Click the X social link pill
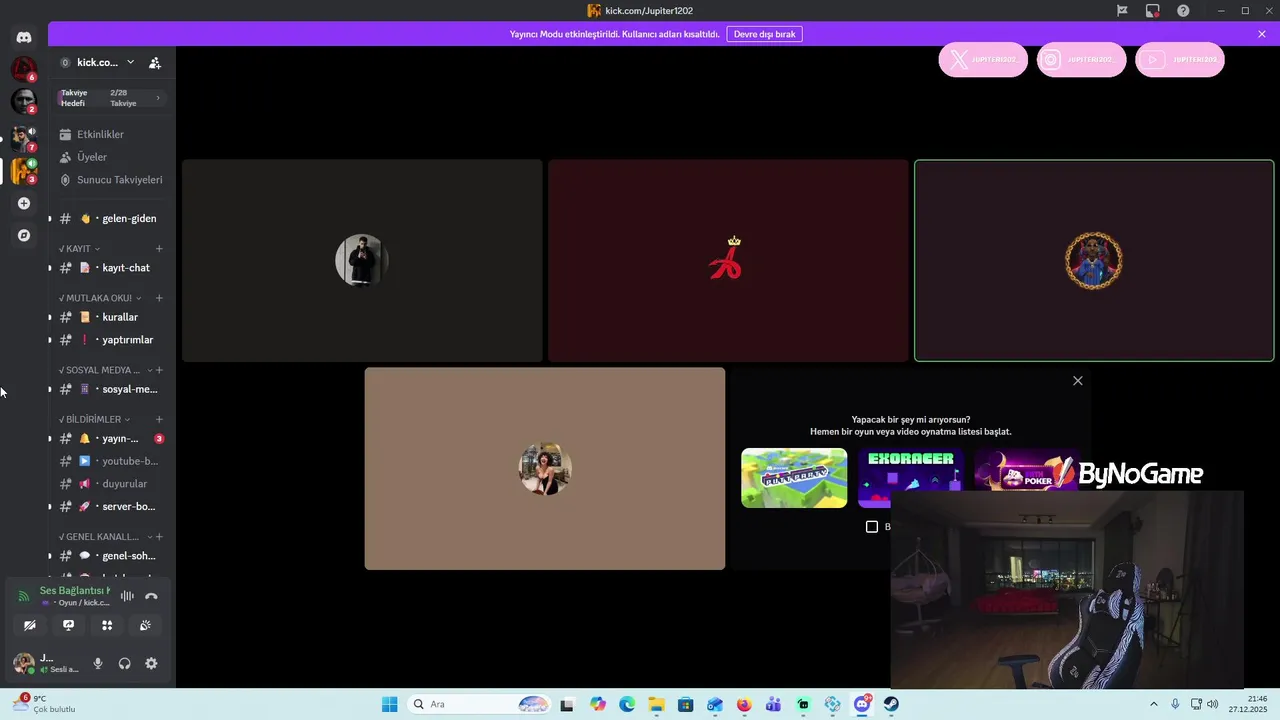The height and width of the screenshot is (720, 1280). [x=983, y=60]
